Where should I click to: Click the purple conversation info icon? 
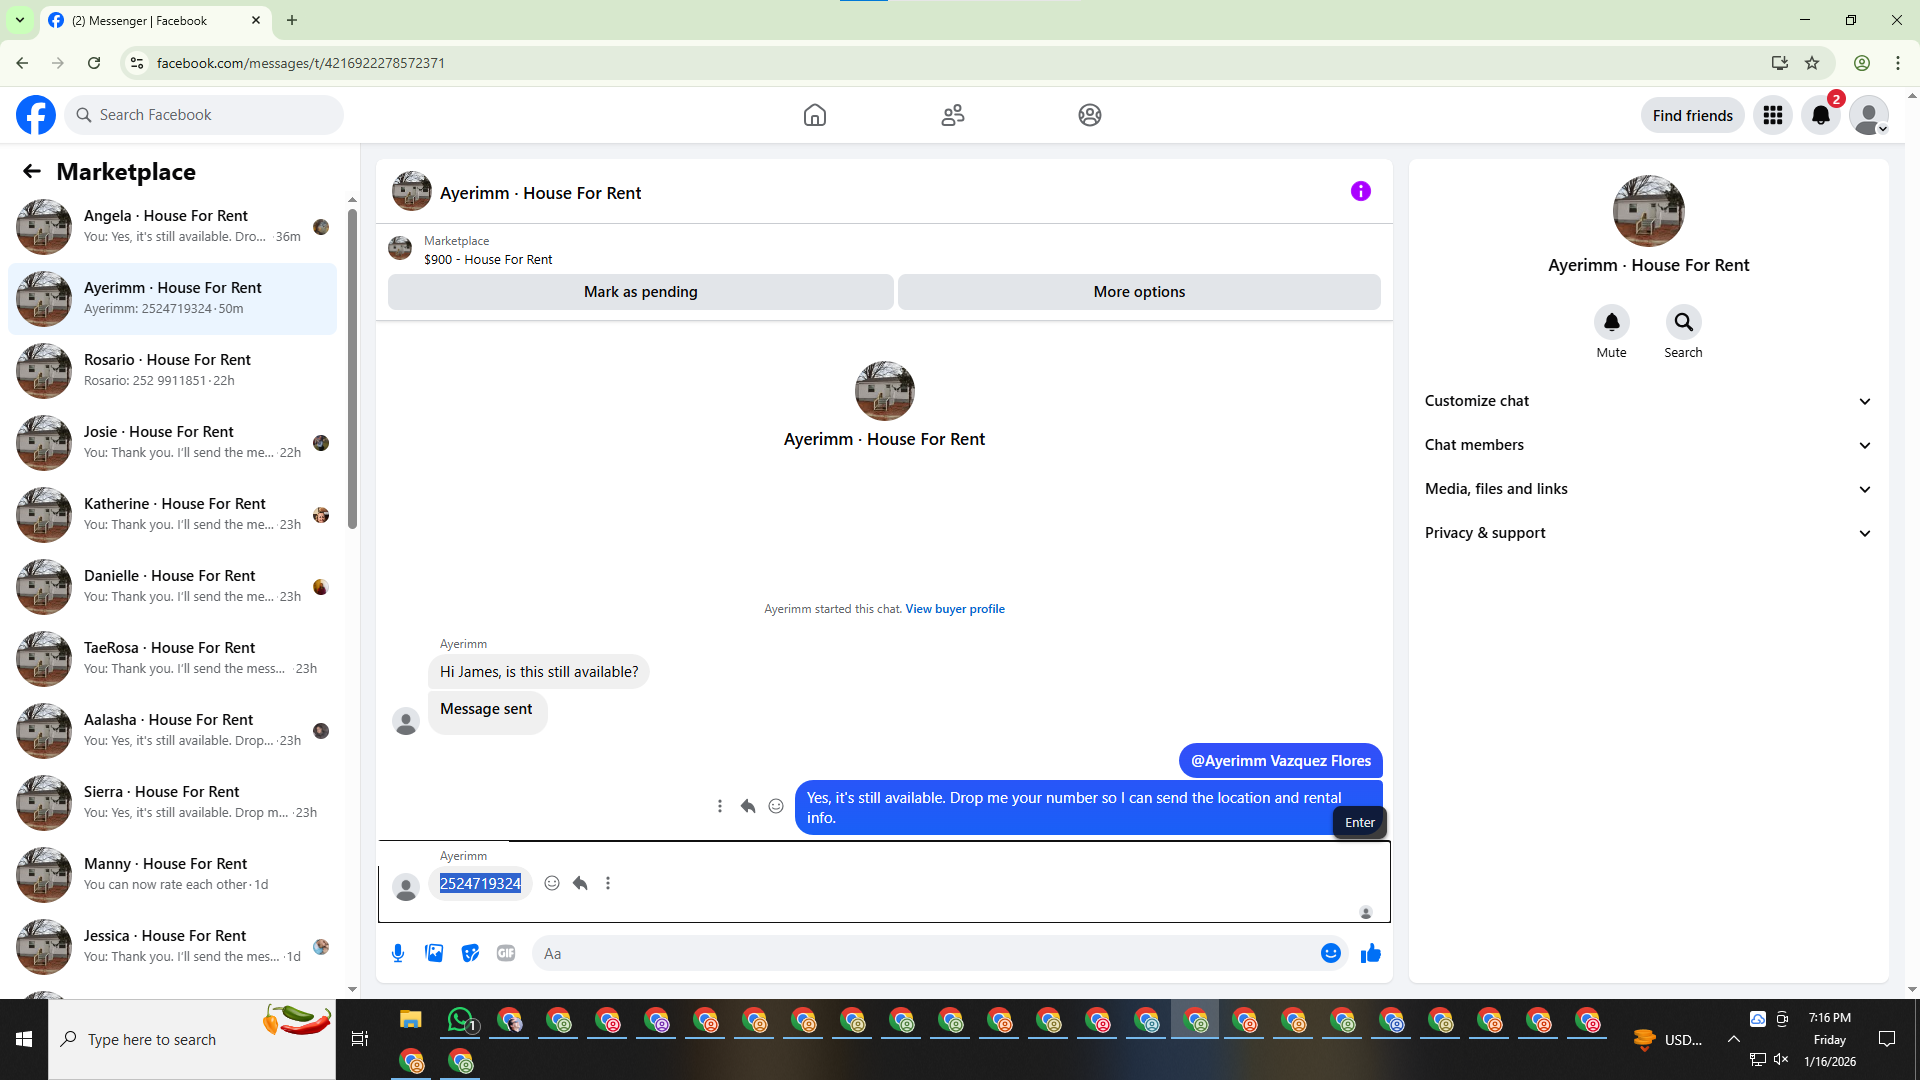coord(1360,191)
